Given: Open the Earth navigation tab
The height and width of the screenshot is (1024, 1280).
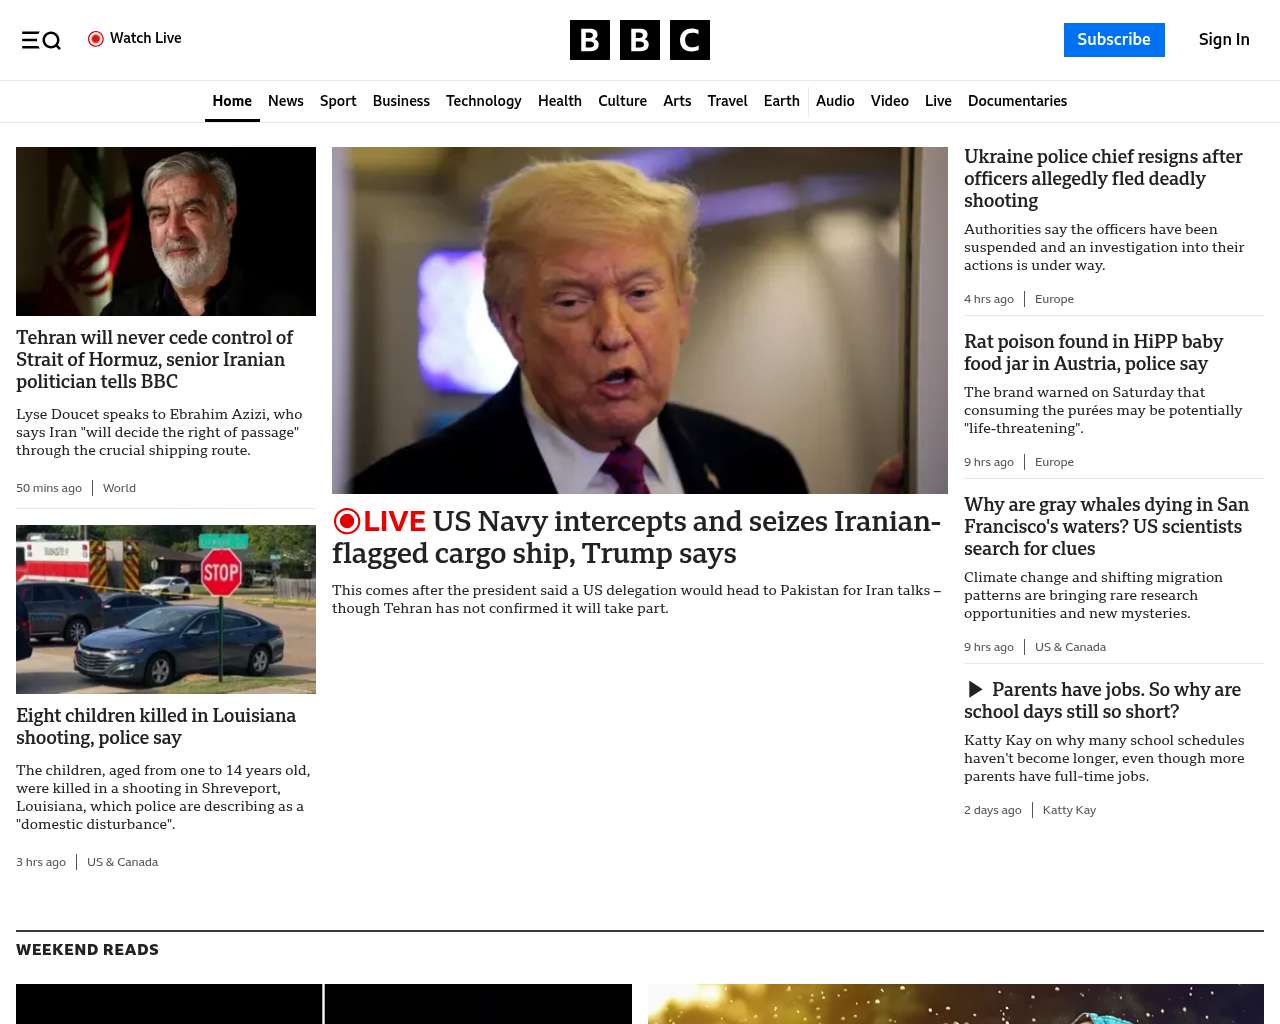Looking at the screenshot, I should coord(781,101).
